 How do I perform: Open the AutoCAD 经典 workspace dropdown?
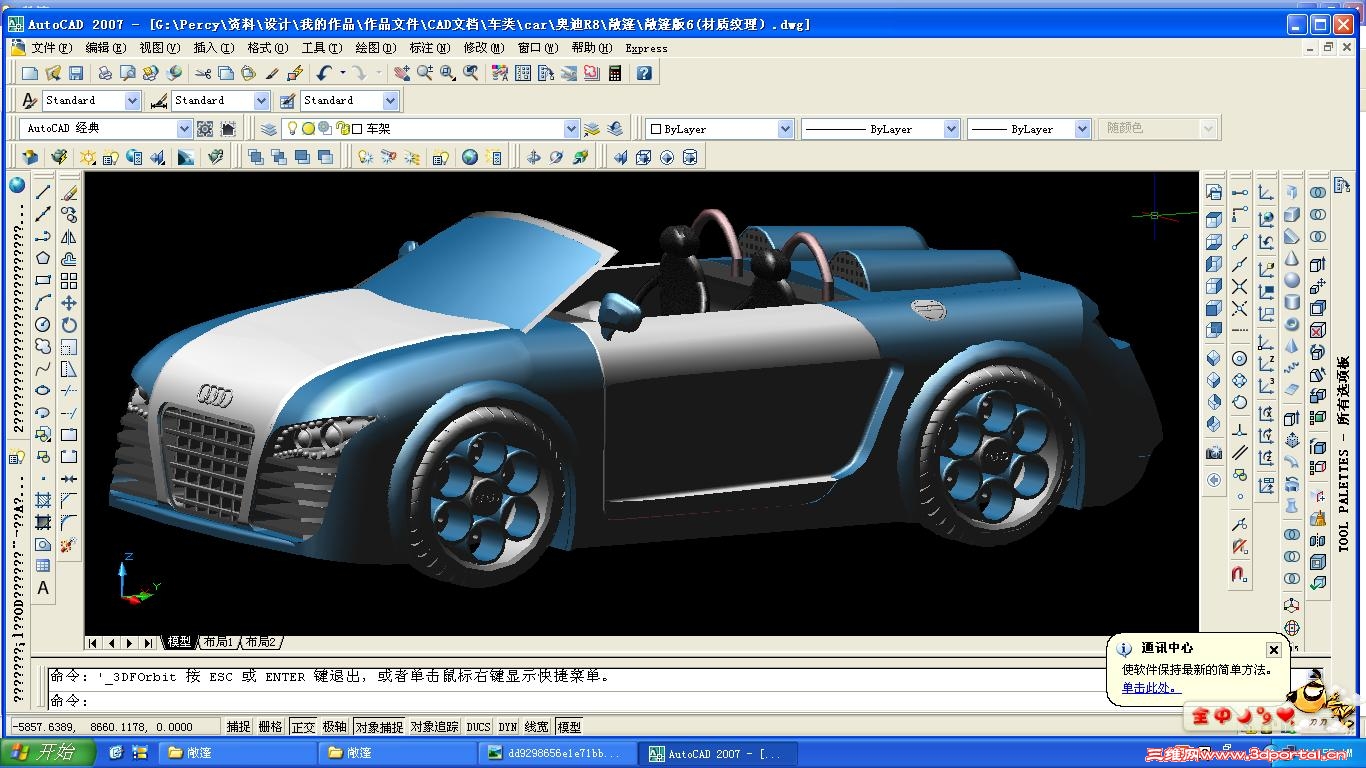[x=184, y=129]
